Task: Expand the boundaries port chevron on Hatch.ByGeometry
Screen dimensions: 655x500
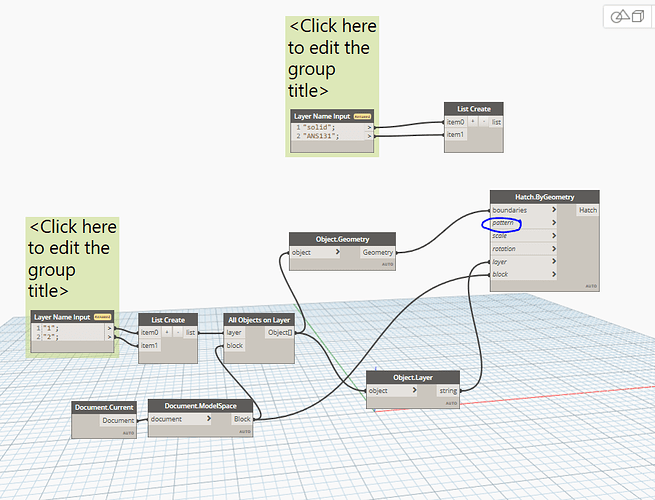Action: [554, 210]
